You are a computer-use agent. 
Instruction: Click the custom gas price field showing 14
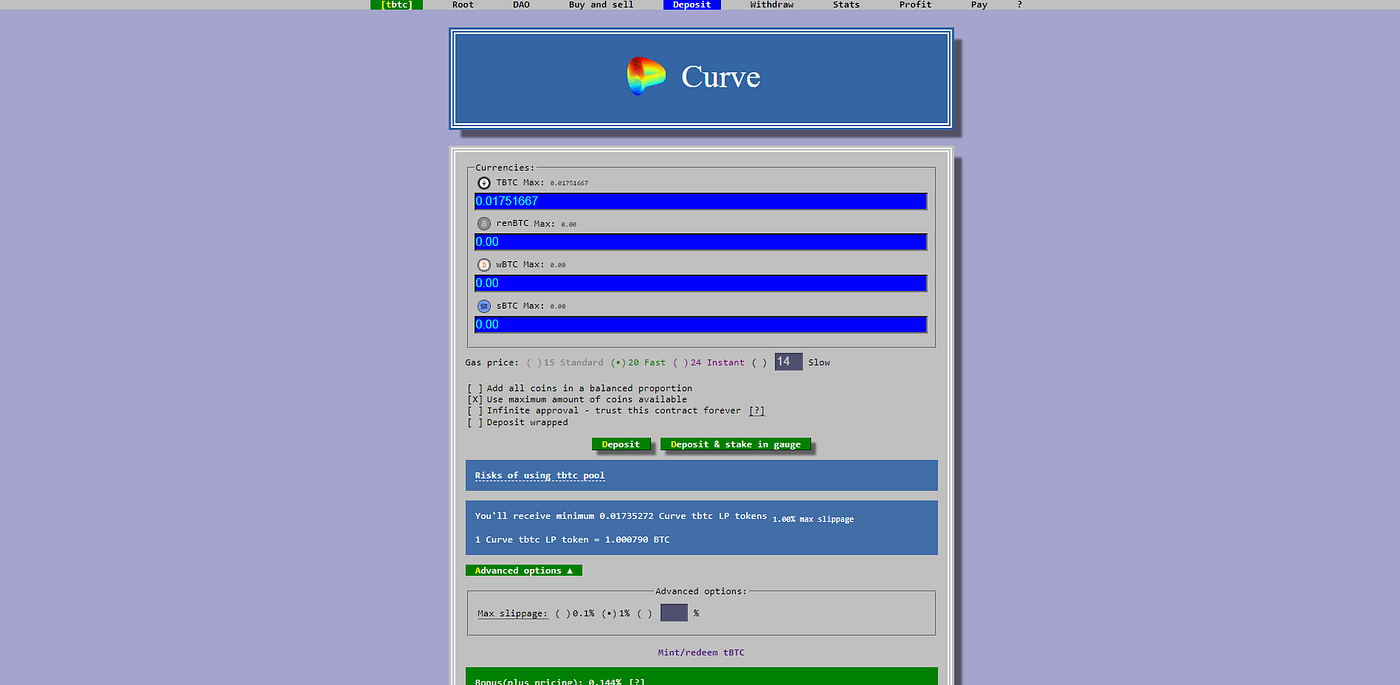coord(788,362)
